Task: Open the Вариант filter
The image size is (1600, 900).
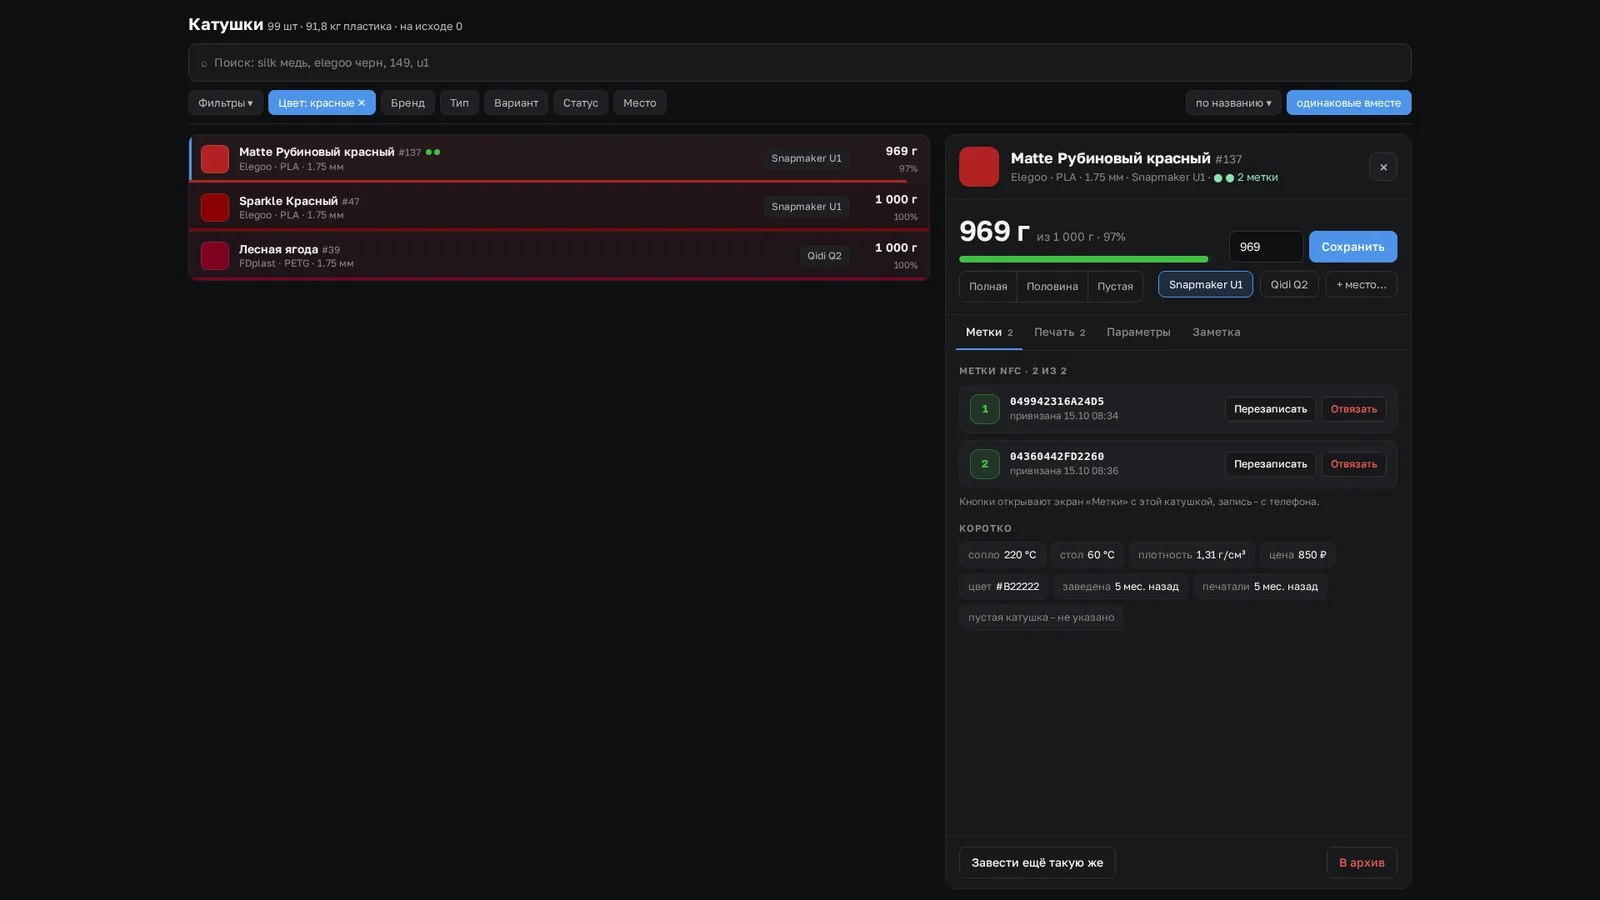Action: 516,103
